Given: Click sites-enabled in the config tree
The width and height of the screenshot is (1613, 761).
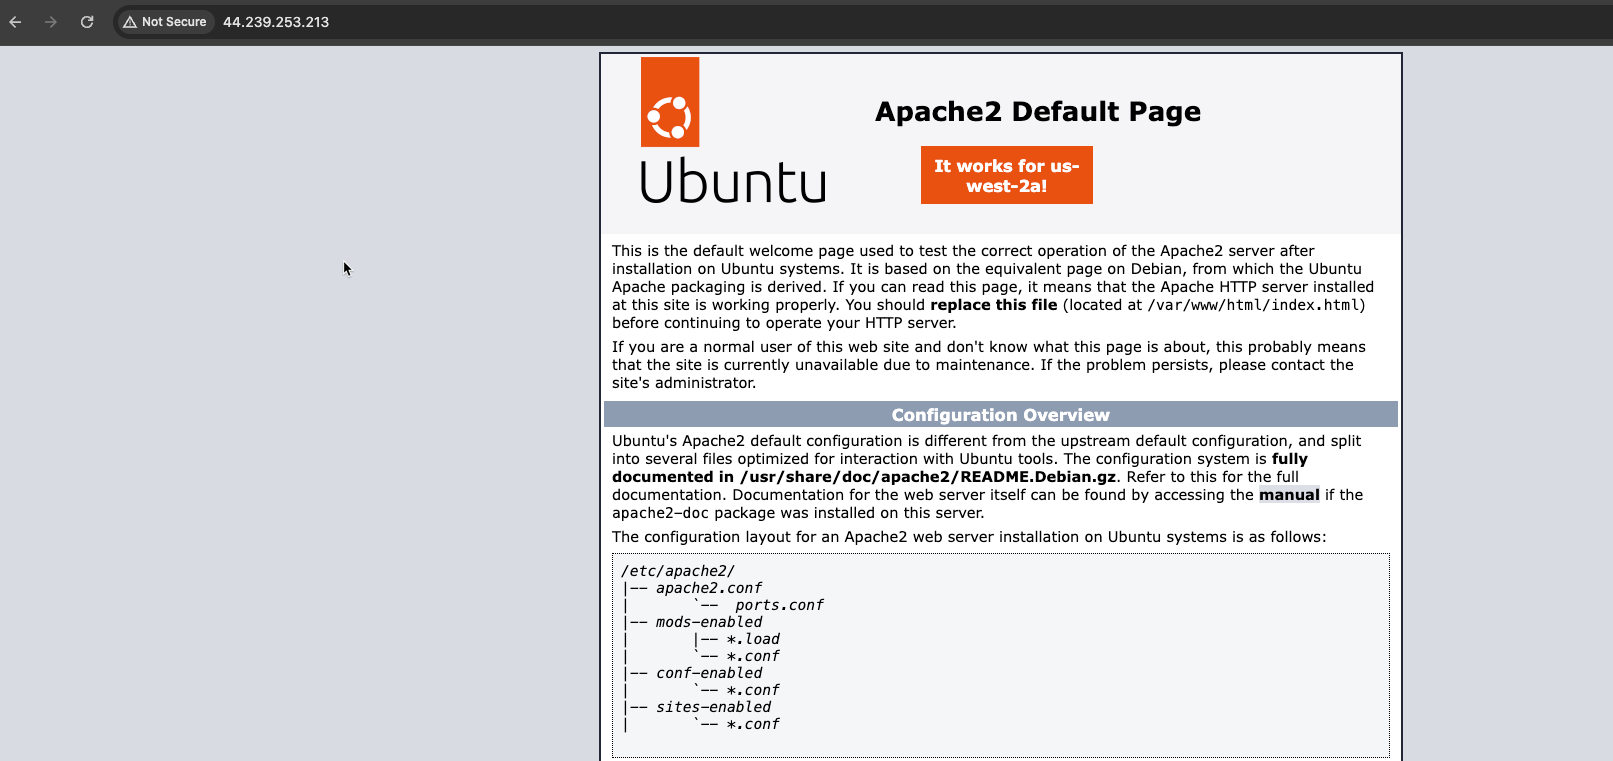Looking at the screenshot, I should [x=714, y=707].
